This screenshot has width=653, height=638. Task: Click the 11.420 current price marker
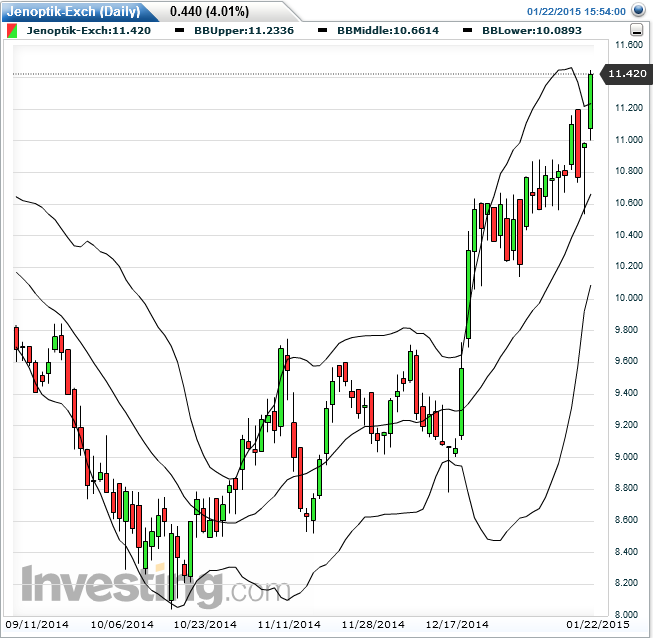(627, 74)
